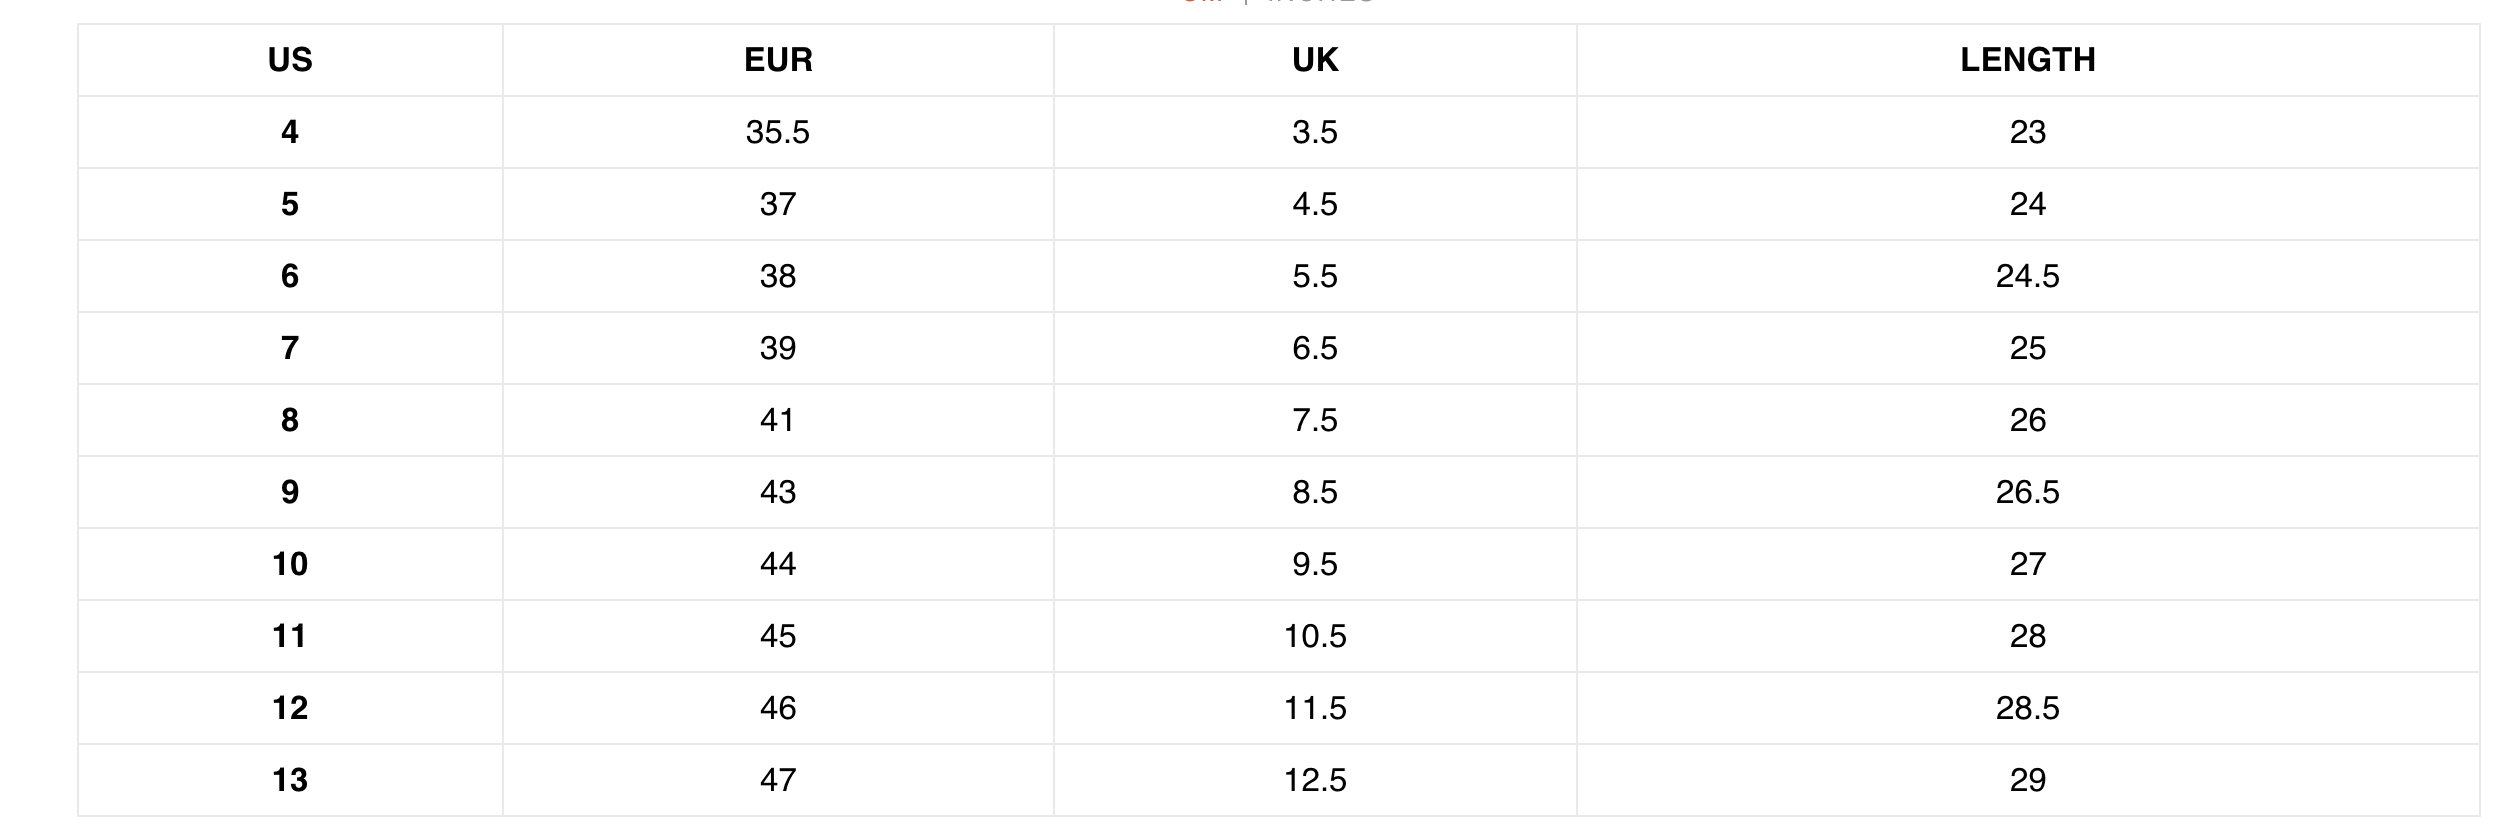Click EUR size 35.5 cell

pyautogui.click(x=778, y=132)
